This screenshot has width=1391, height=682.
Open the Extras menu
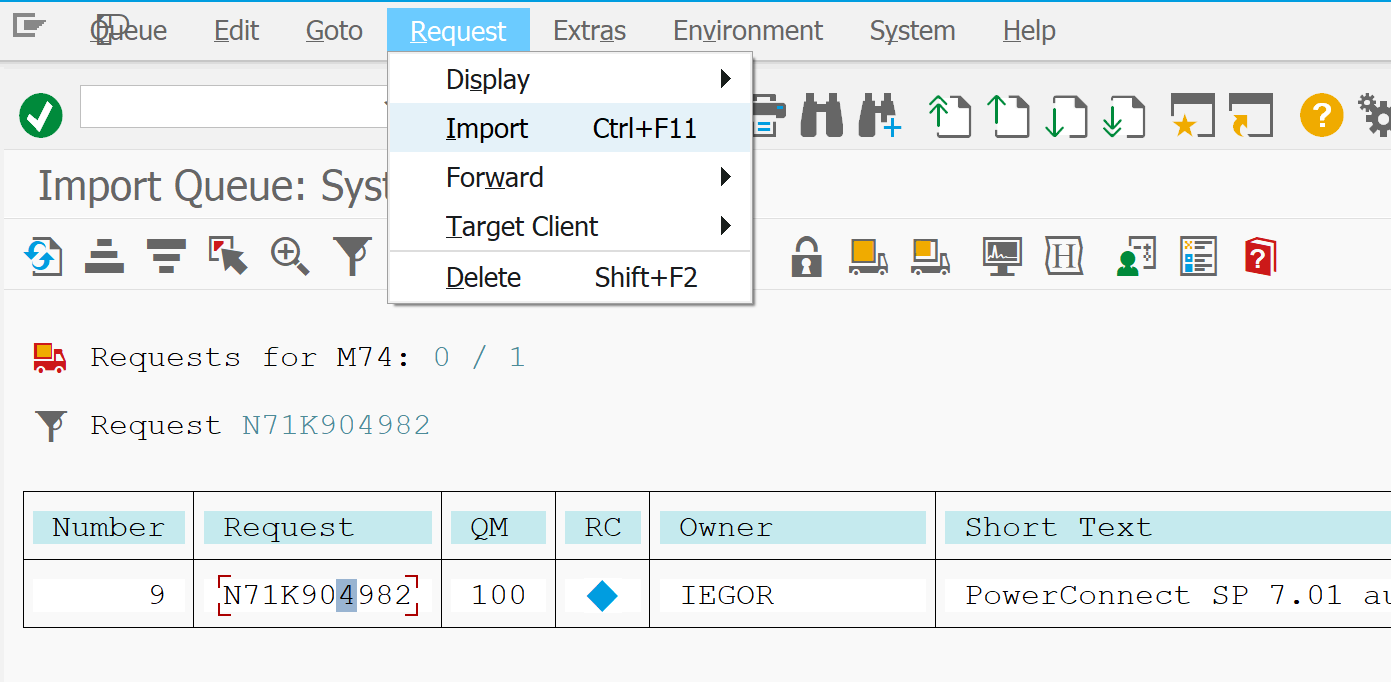click(x=589, y=30)
